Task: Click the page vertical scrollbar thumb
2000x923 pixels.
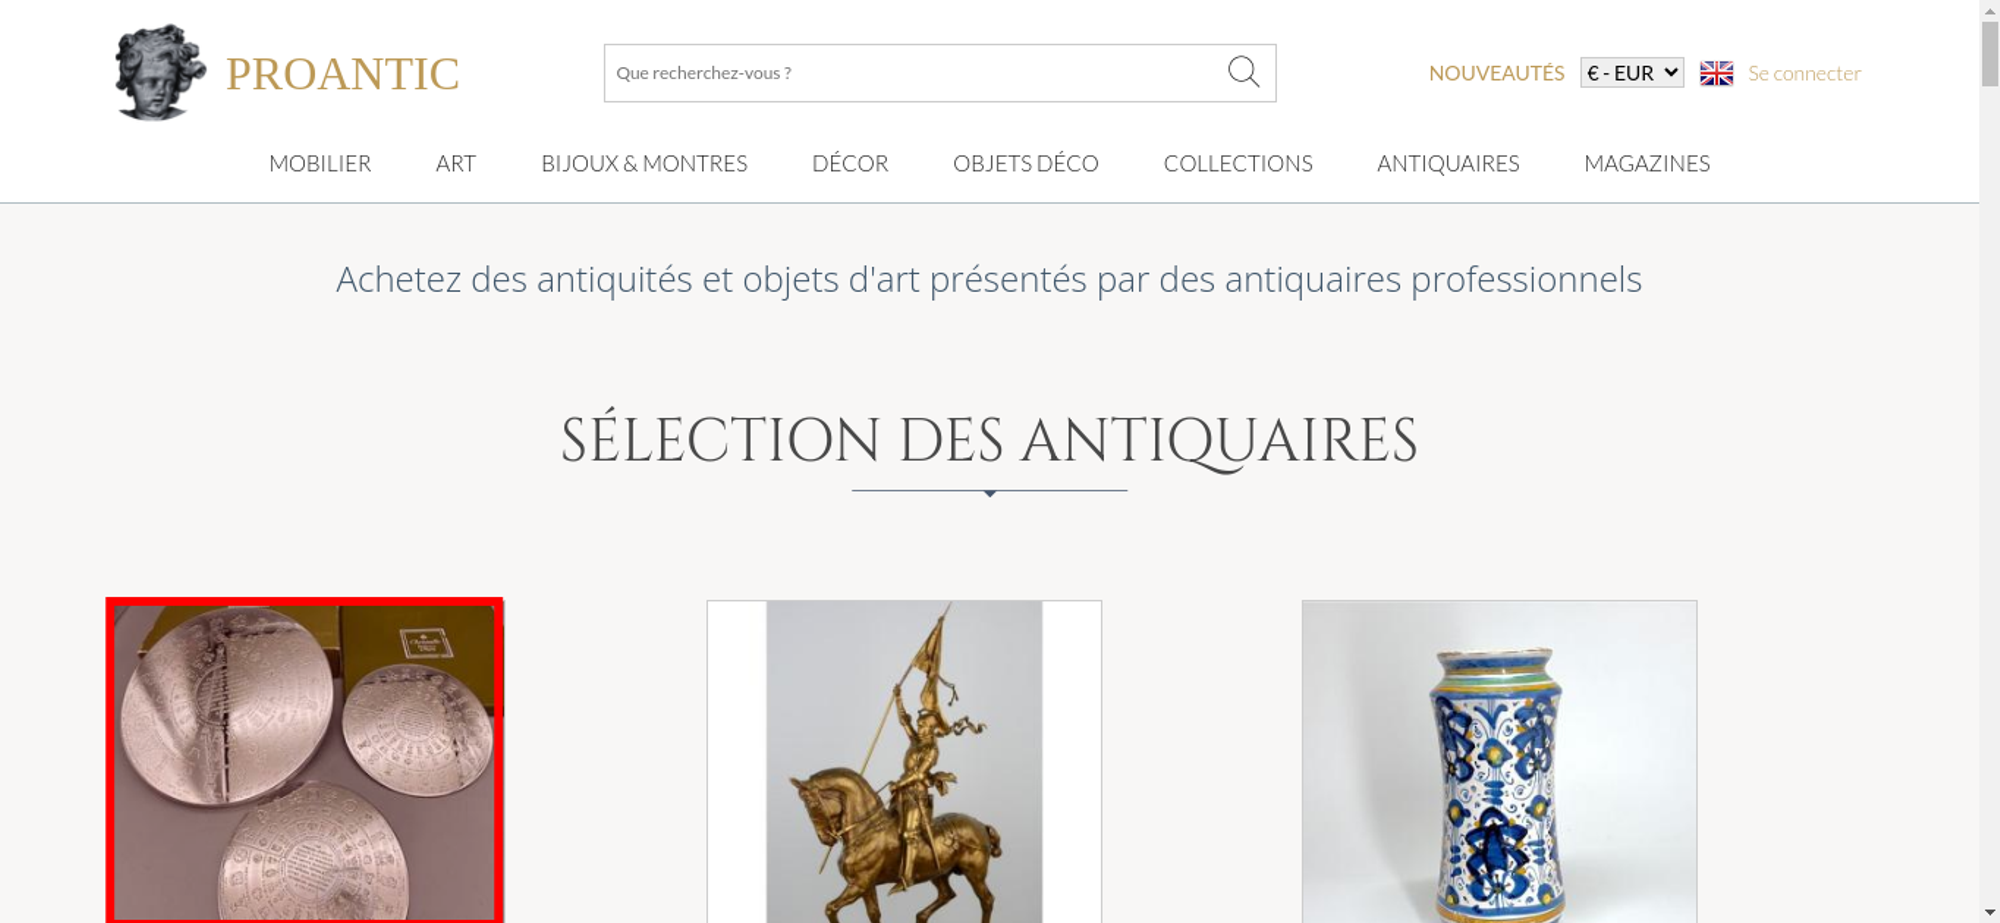Action: pos(1990,53)
